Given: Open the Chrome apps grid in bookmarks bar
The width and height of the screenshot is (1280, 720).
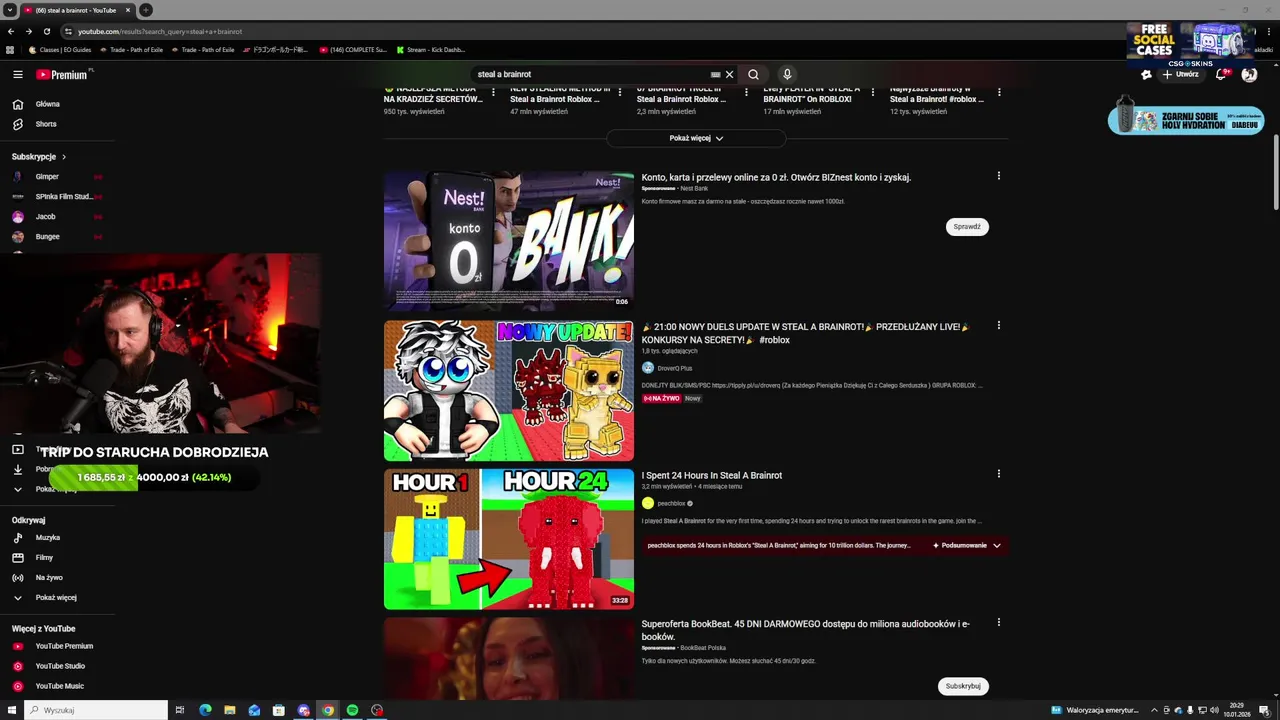Looking at the screenshot, I should (x=10, y=49).
